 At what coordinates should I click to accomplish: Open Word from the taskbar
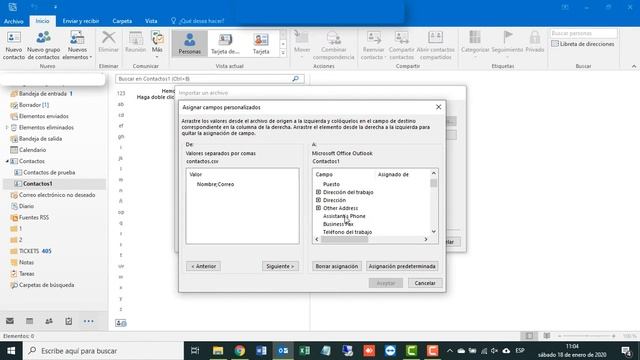(x=261, y=351)
